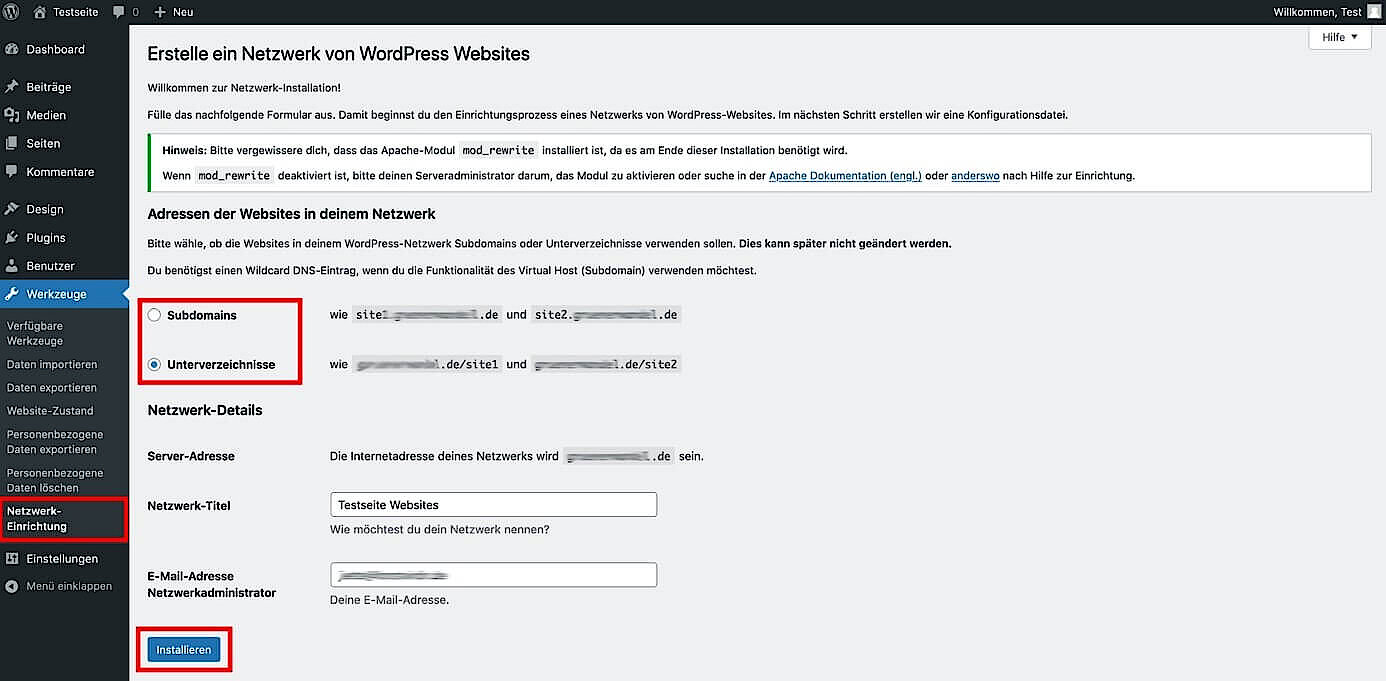Screen dimensions: 1386x681
Task: Click the Installieren button
Action: (x=184, y=649)
